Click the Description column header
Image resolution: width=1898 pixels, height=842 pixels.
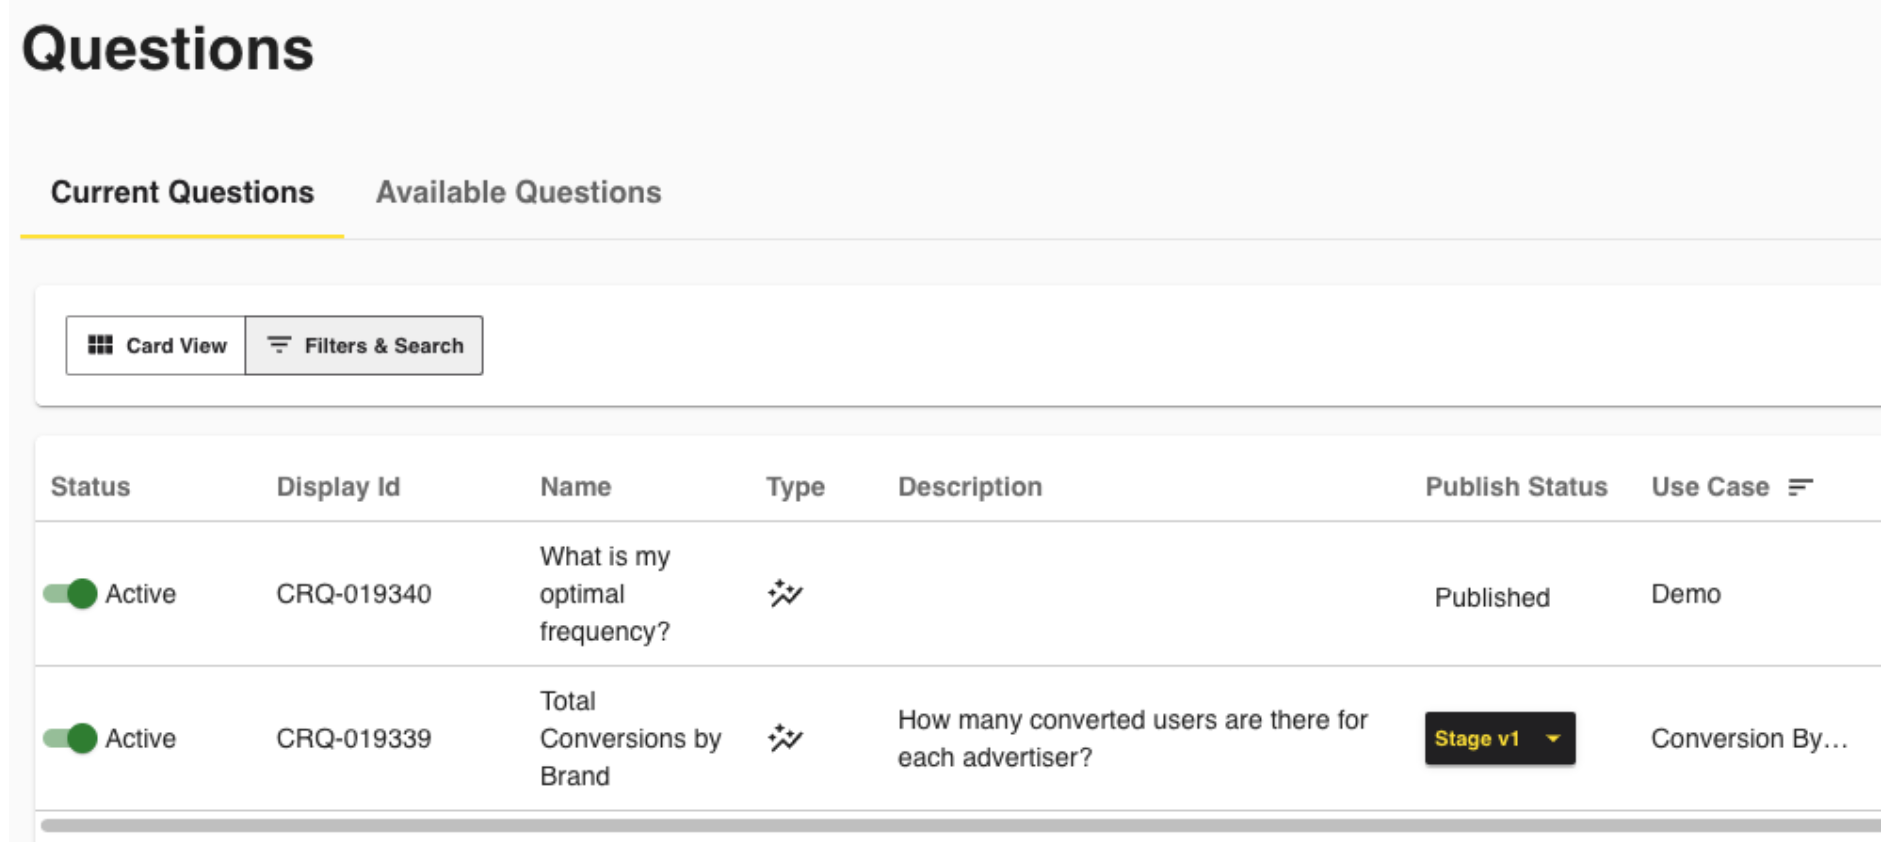969,487
